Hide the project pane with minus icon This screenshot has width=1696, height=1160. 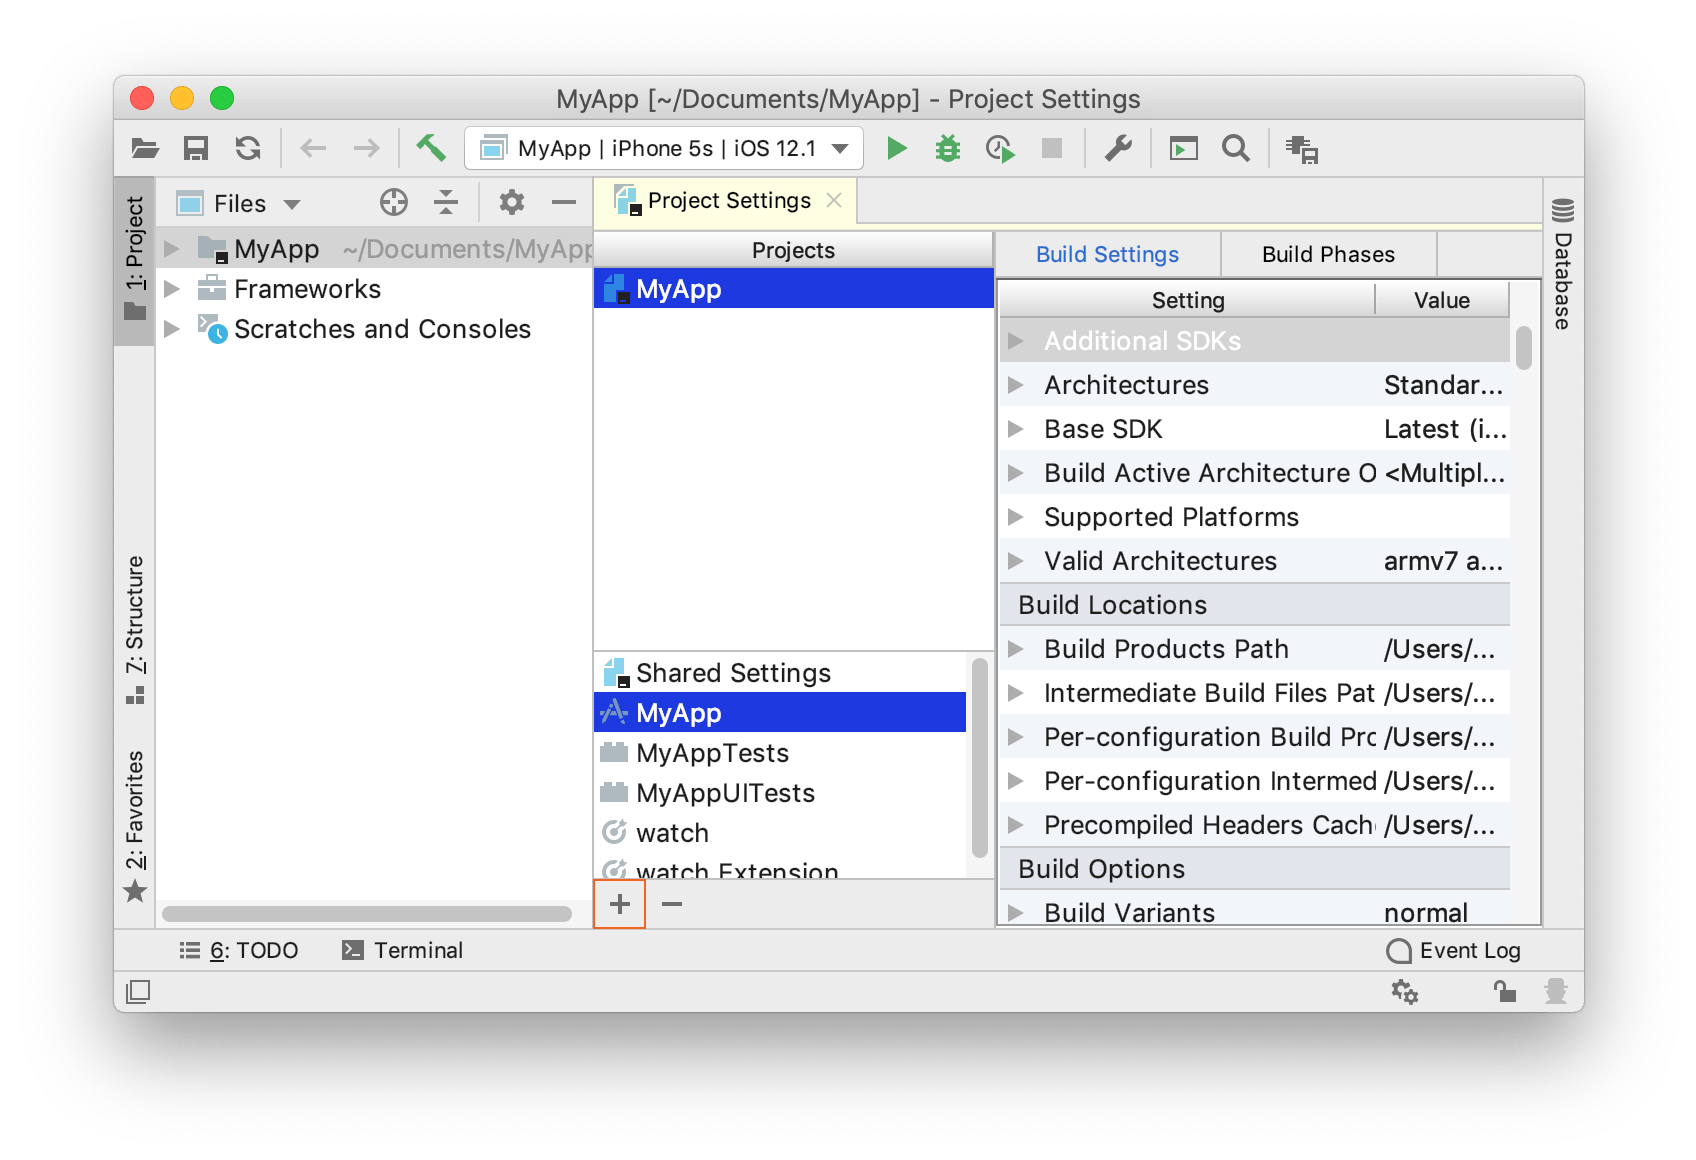pos(564,203)
